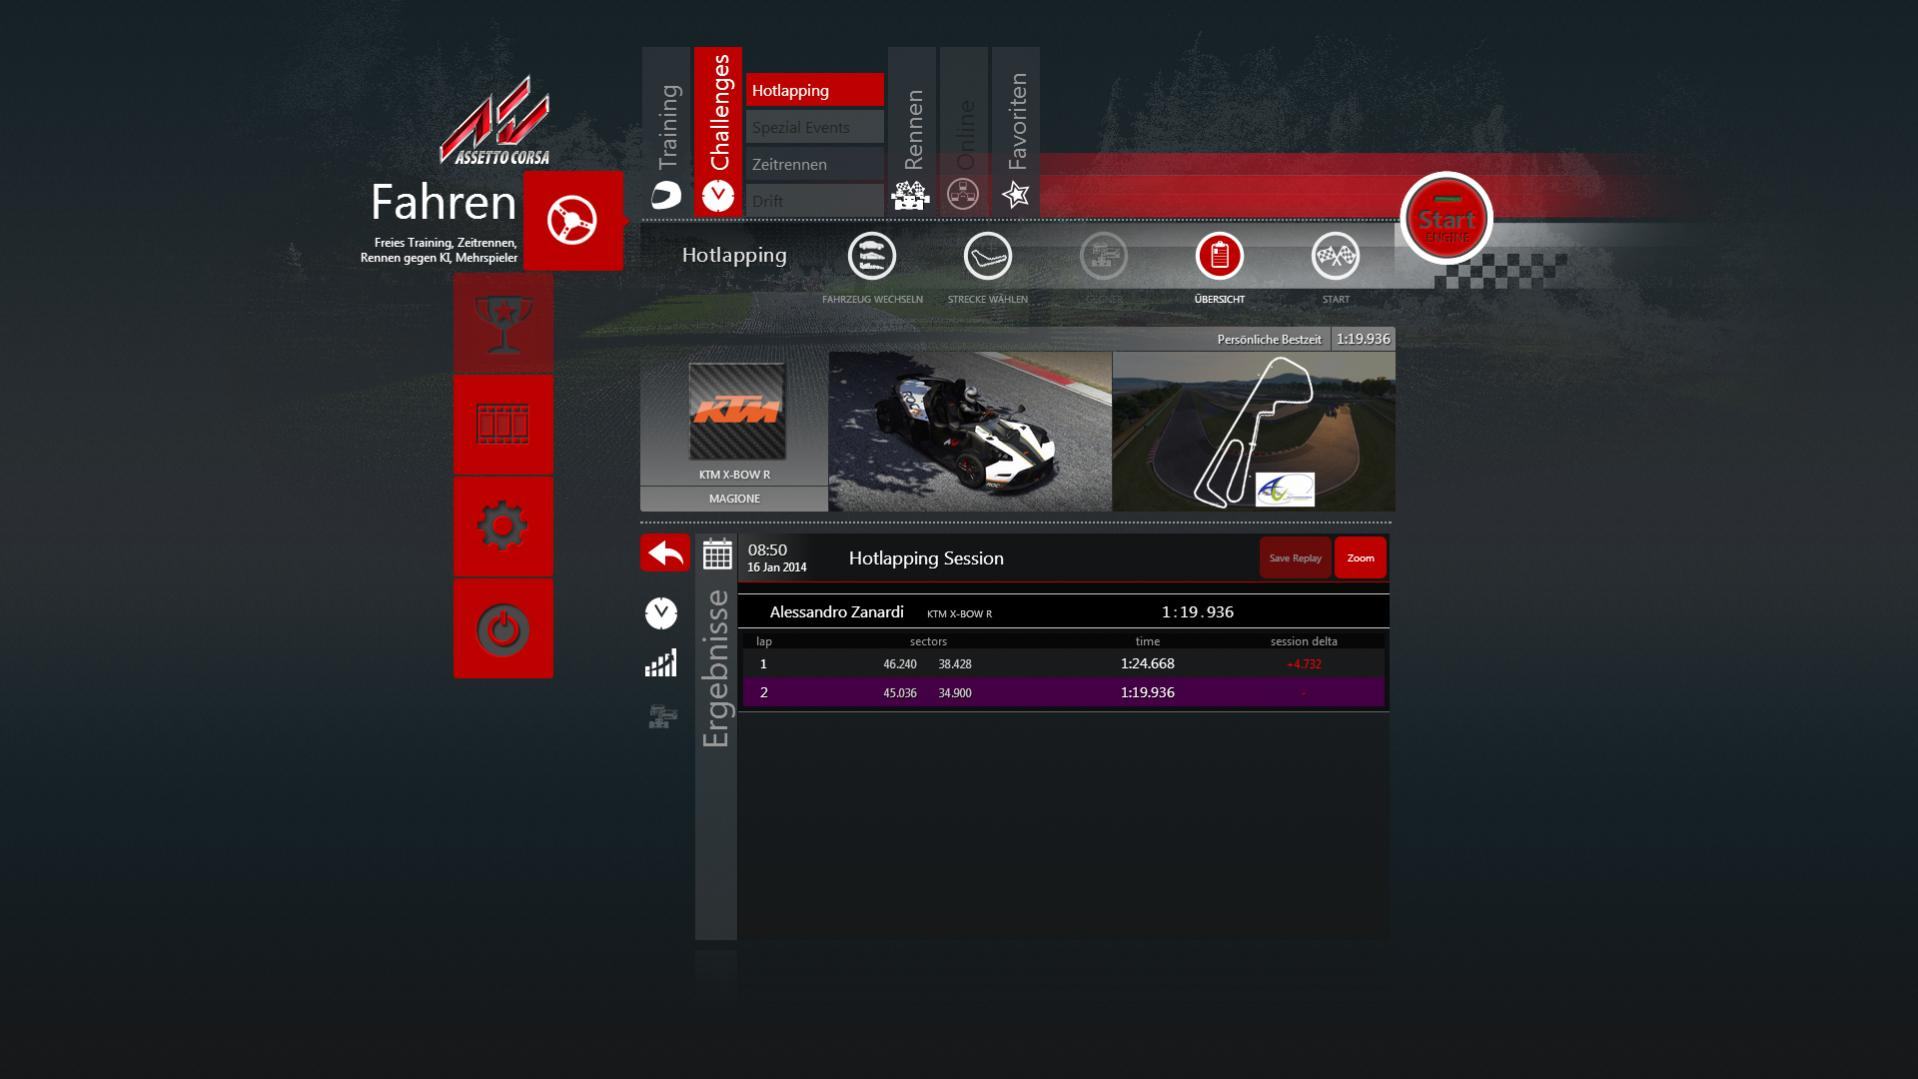This screenshot has height=1079, width=1918.
Task: Click the Übersicht clipboard icon
Action: (x=1219, y=256)
